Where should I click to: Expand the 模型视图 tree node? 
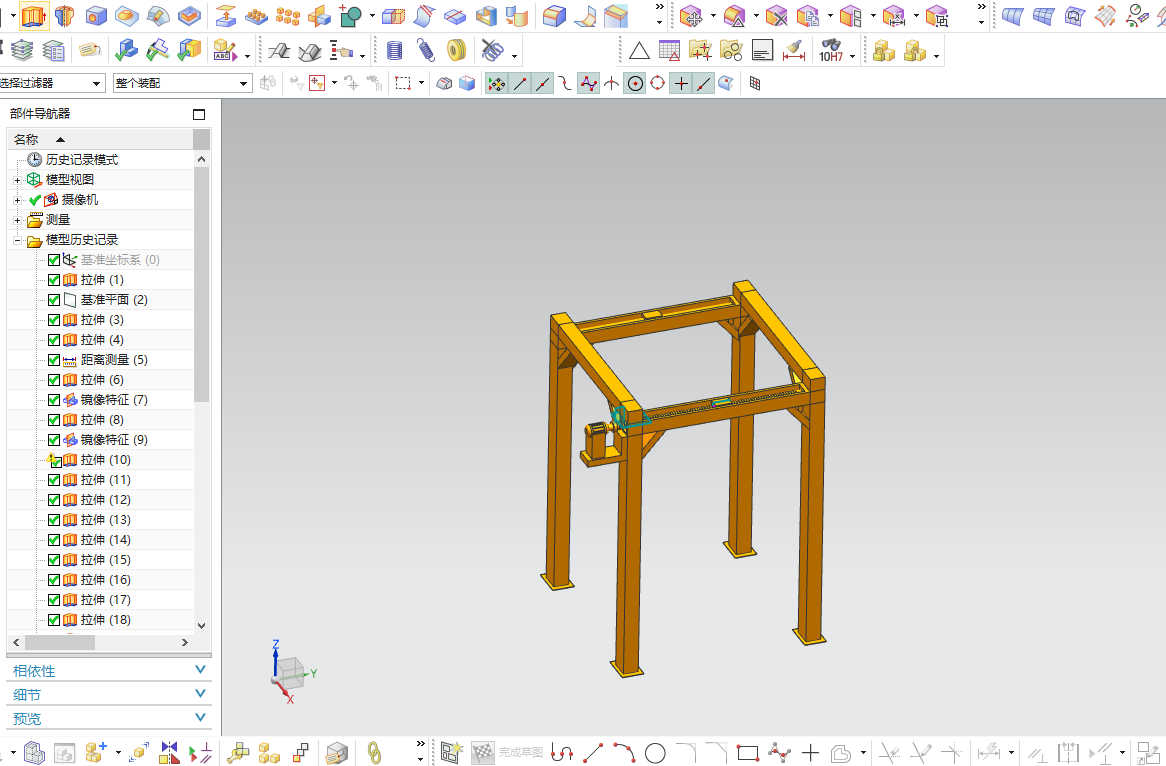pos(17,180)
